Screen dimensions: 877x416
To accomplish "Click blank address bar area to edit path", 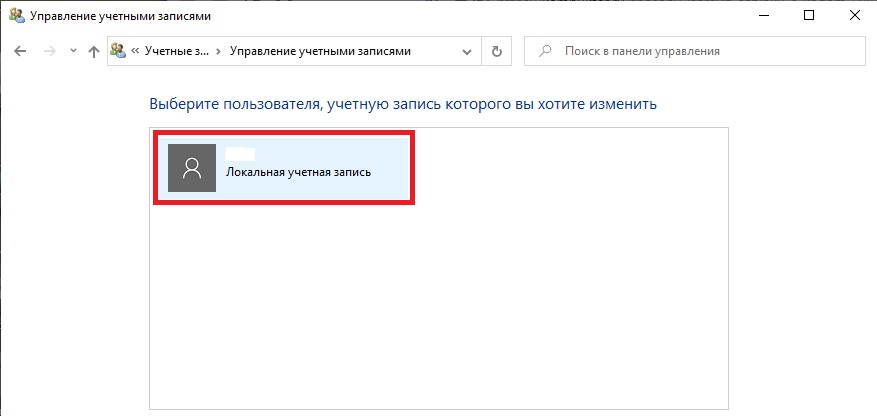I will click(435, 51).
